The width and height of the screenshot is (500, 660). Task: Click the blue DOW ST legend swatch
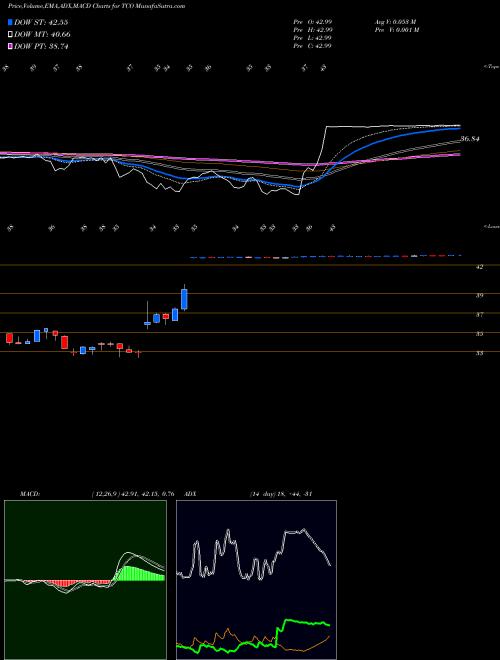click(11, 23)
